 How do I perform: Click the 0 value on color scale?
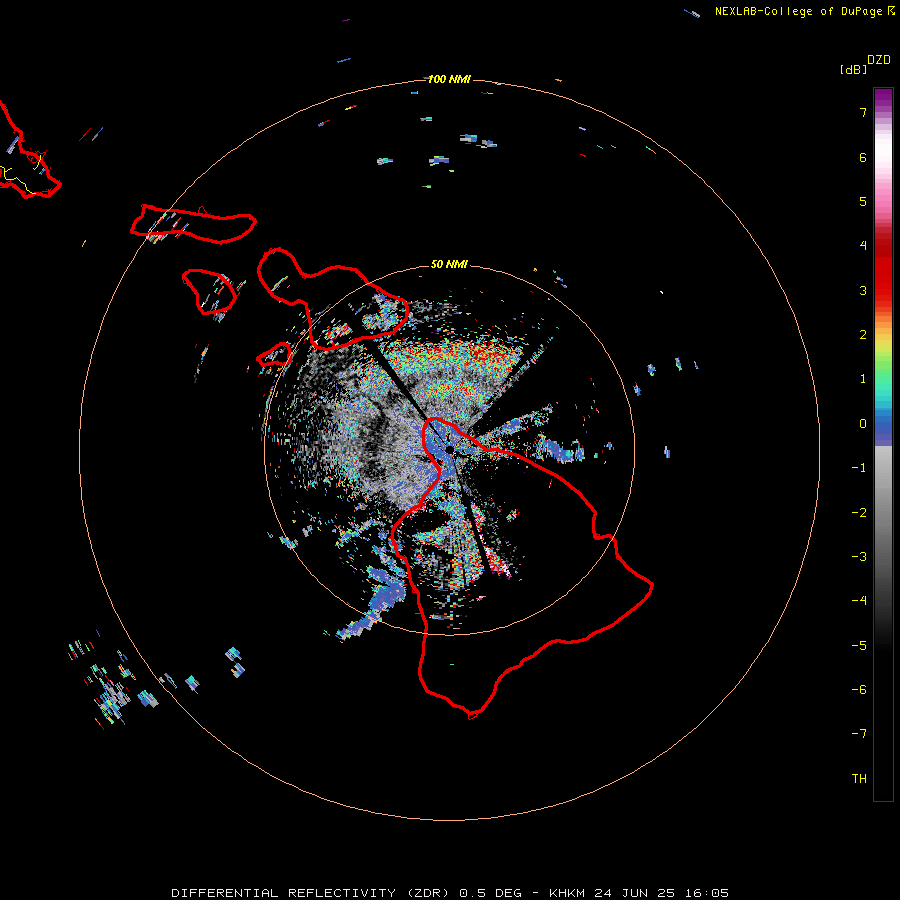tap(863, 424)
